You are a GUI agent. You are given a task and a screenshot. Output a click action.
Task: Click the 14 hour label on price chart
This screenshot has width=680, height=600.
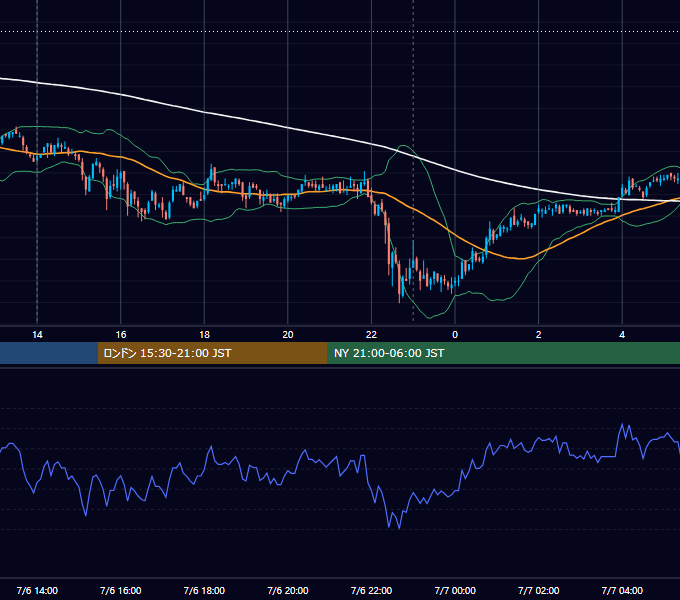37,335
